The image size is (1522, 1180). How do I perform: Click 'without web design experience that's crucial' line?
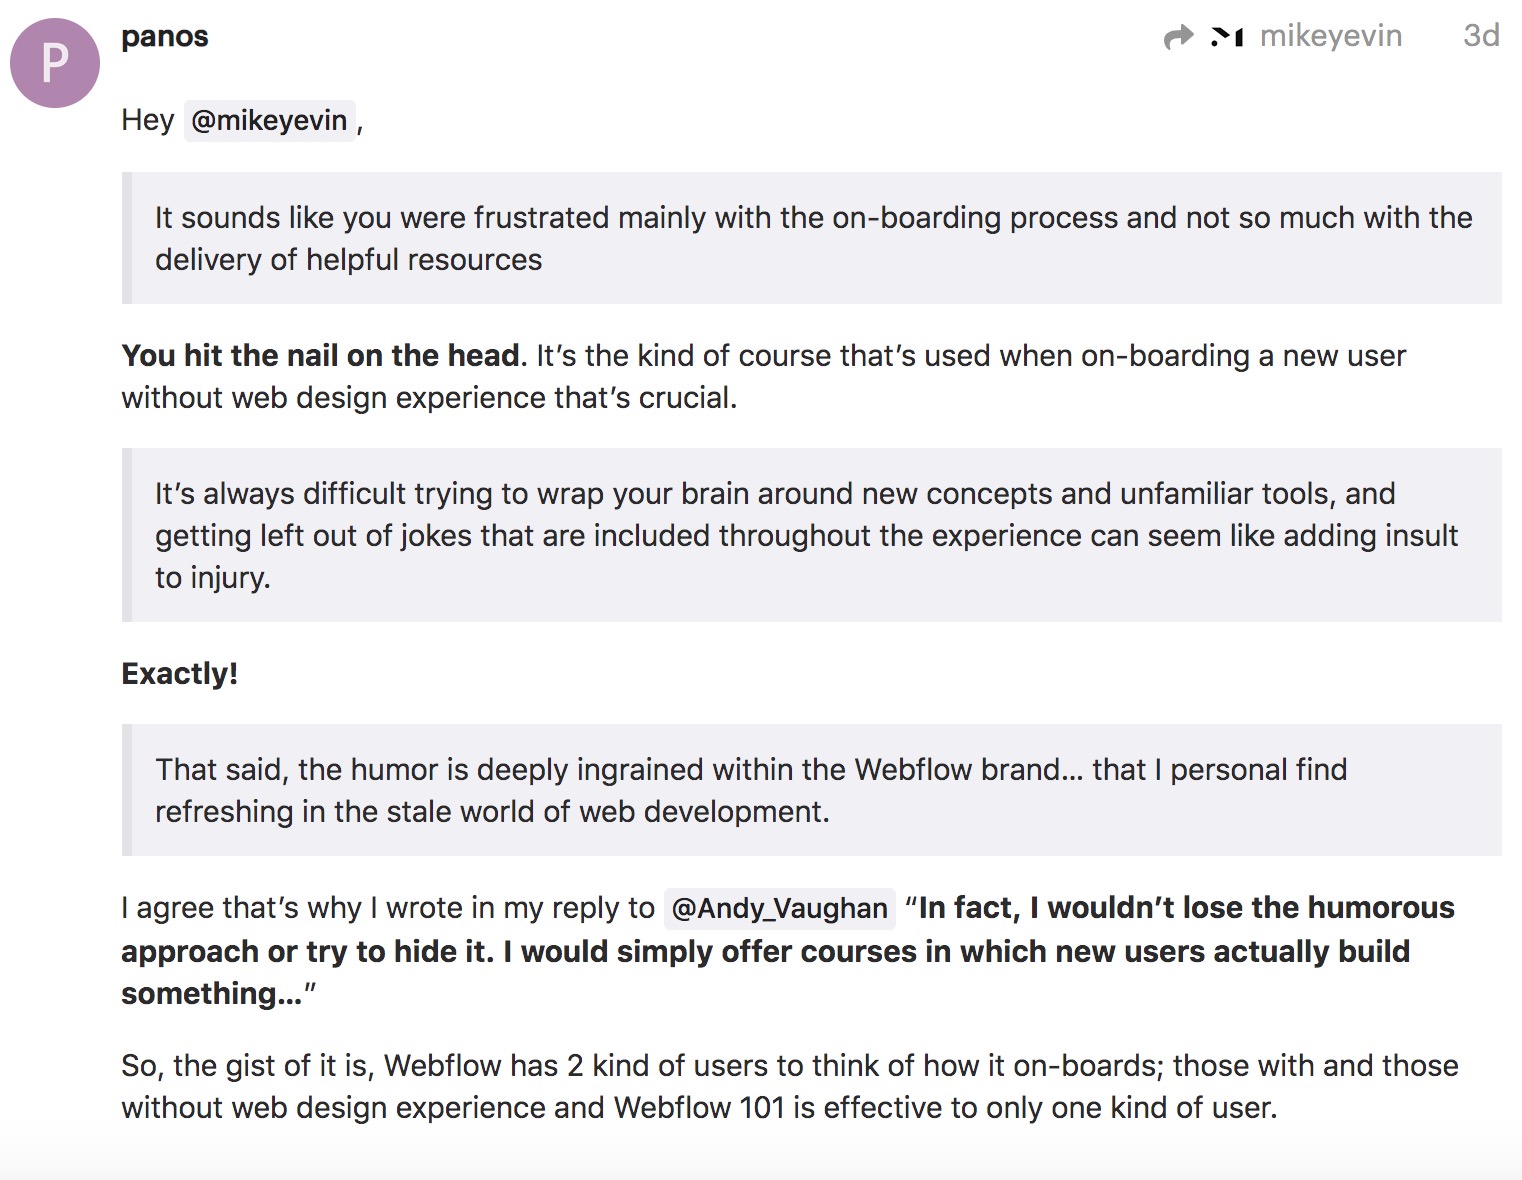coord(428,398)
